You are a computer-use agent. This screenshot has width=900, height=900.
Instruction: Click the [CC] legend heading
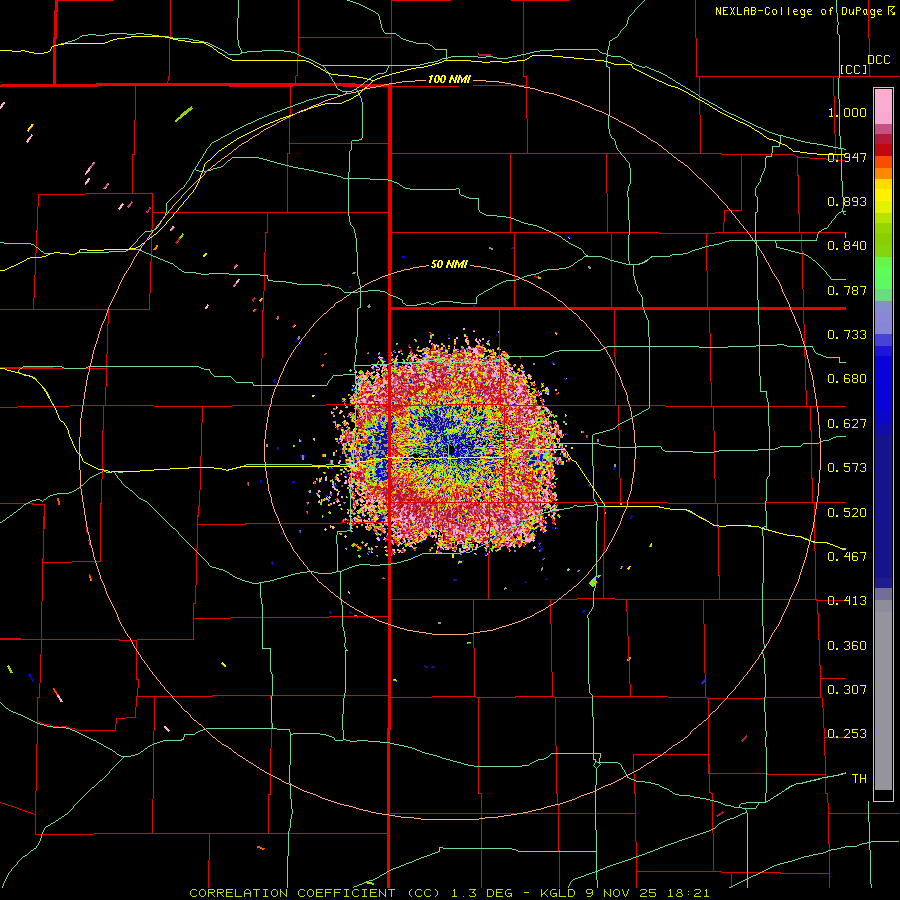[854, 69]
